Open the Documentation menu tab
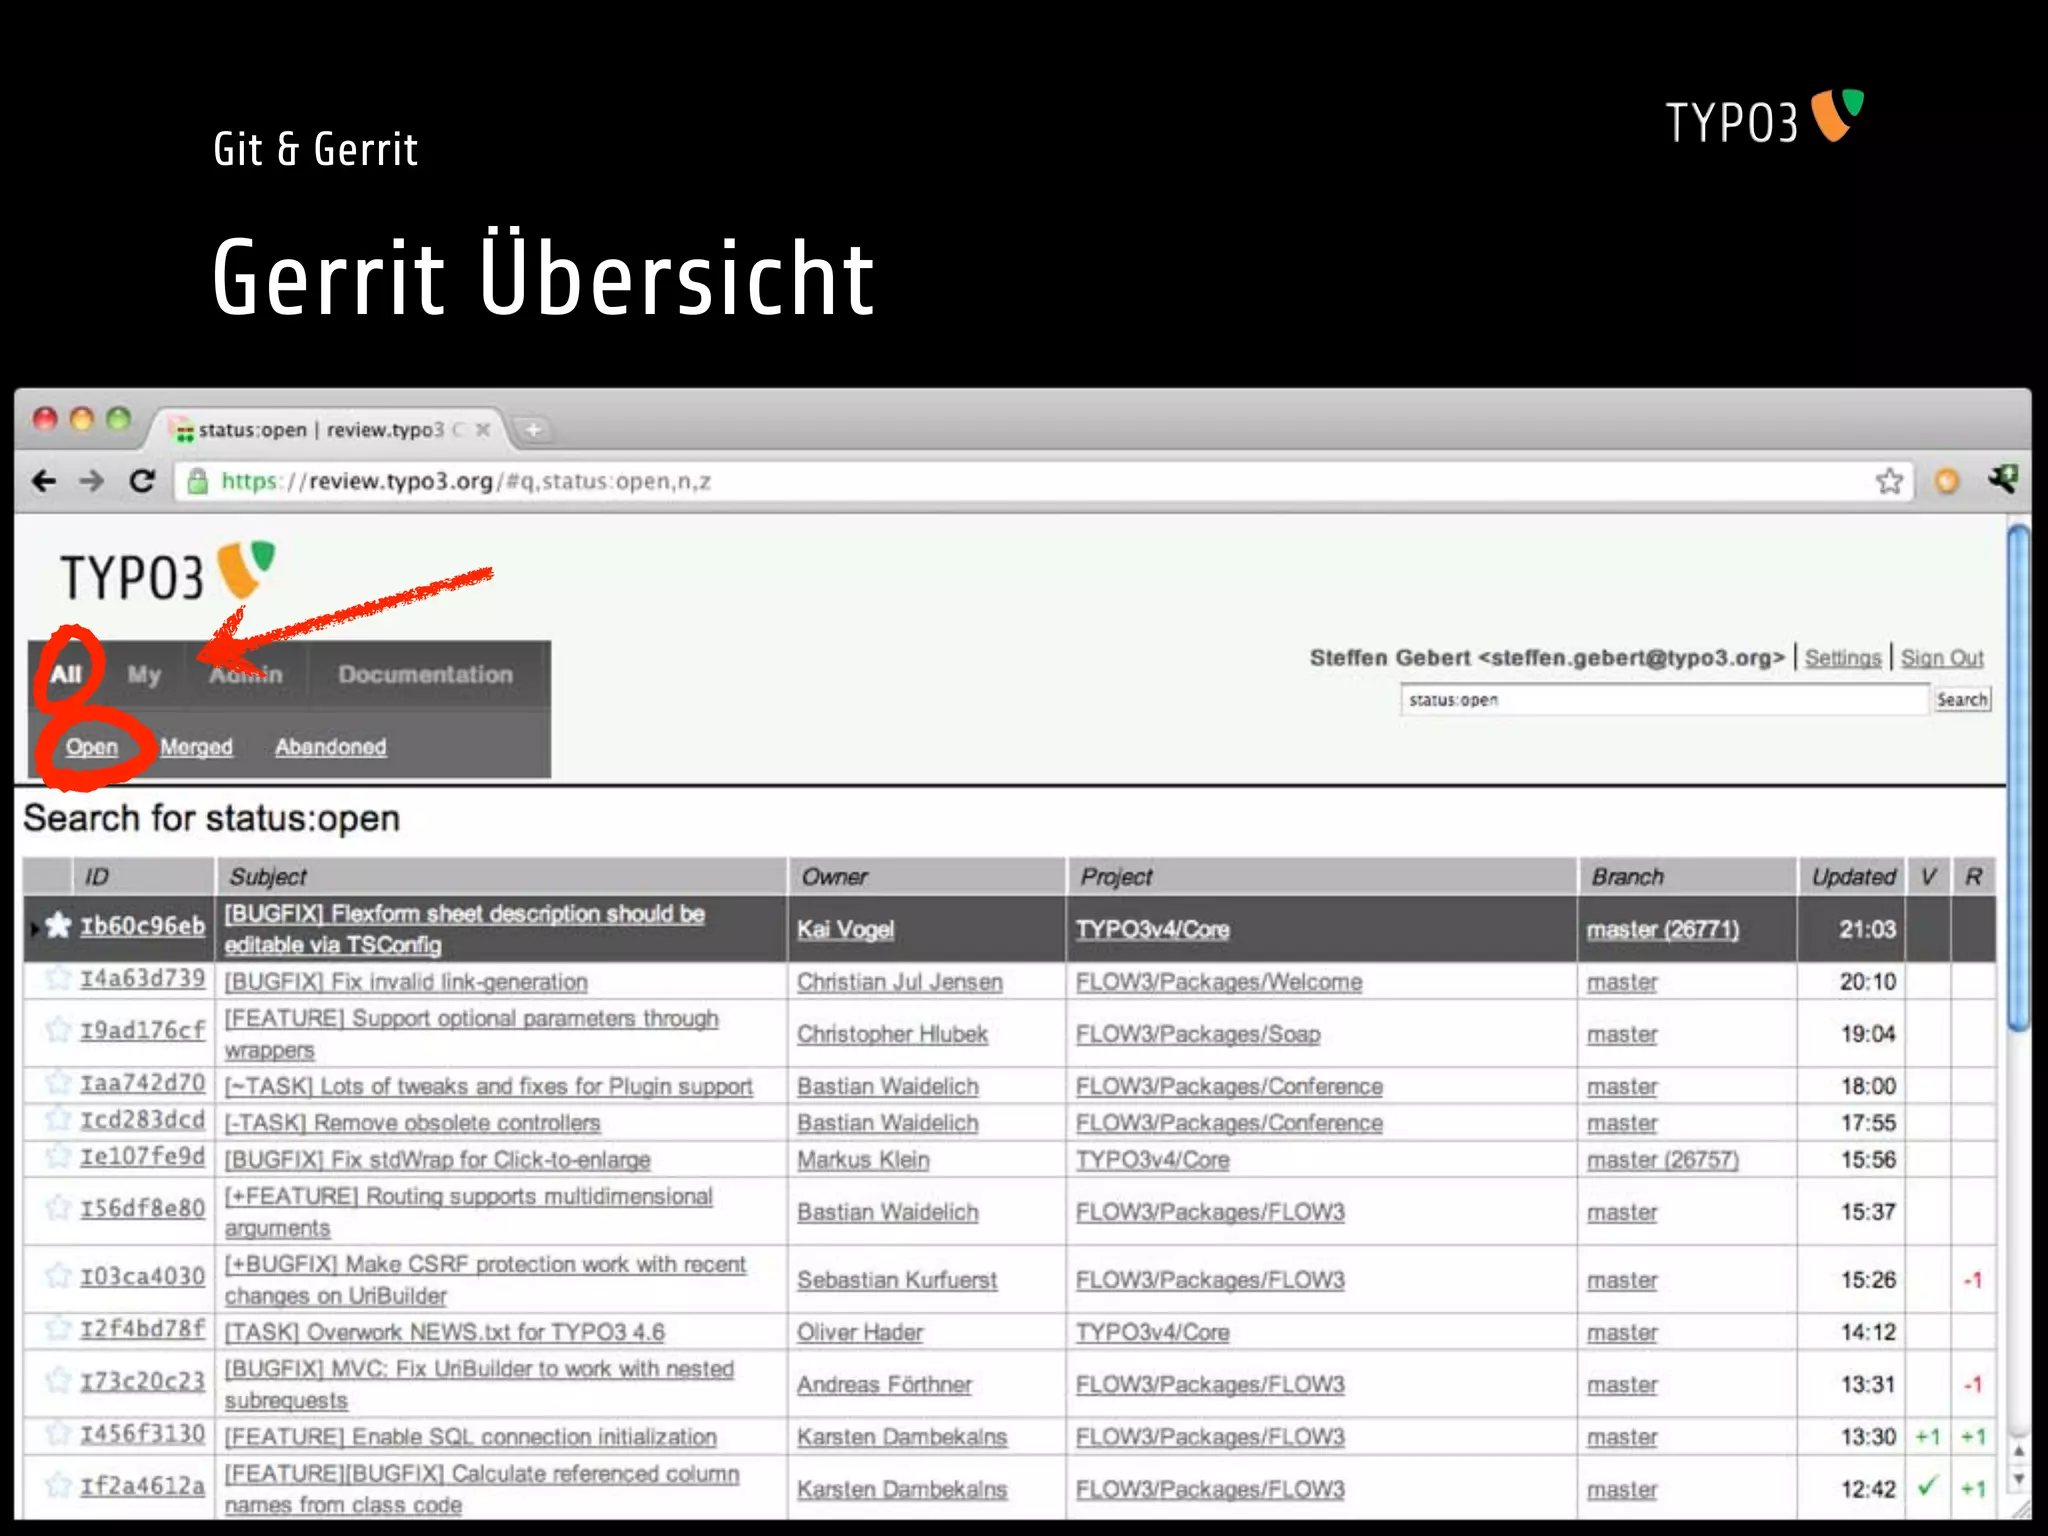 click(425, 675)
